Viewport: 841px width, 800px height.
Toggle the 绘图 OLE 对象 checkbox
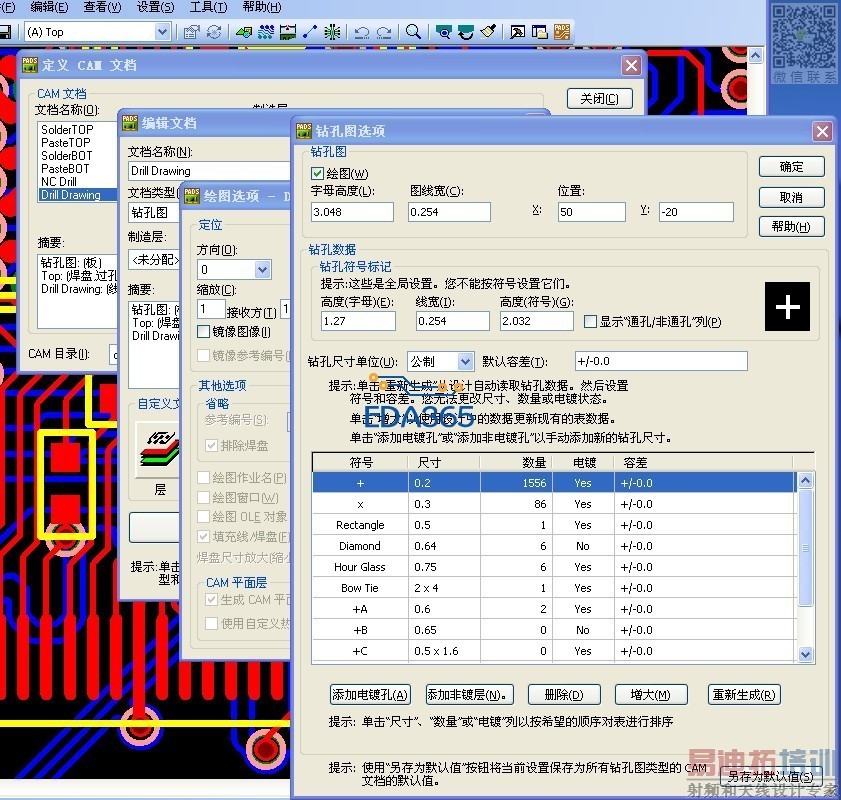203,516
